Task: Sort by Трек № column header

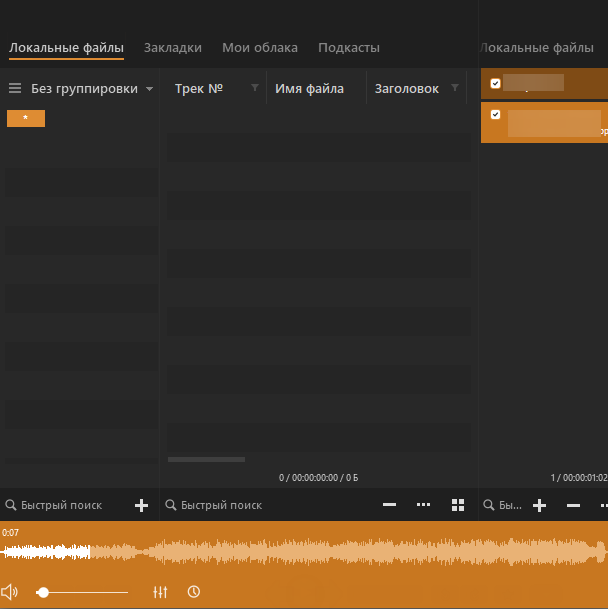Action: point(199,89)
